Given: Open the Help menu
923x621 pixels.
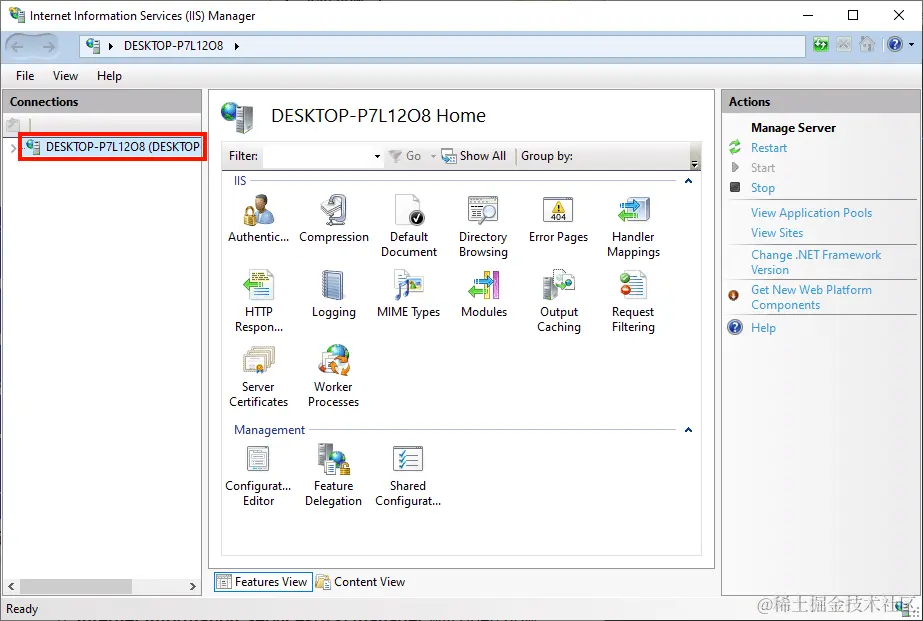Looking at the screenshot, I should click(x=109, y=76).
